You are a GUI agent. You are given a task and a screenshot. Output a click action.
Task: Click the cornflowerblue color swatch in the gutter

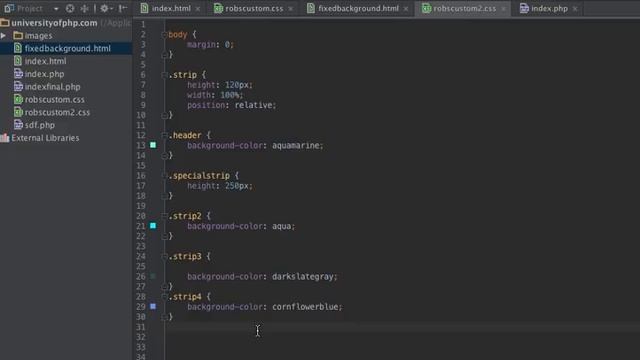coord(153,306)
